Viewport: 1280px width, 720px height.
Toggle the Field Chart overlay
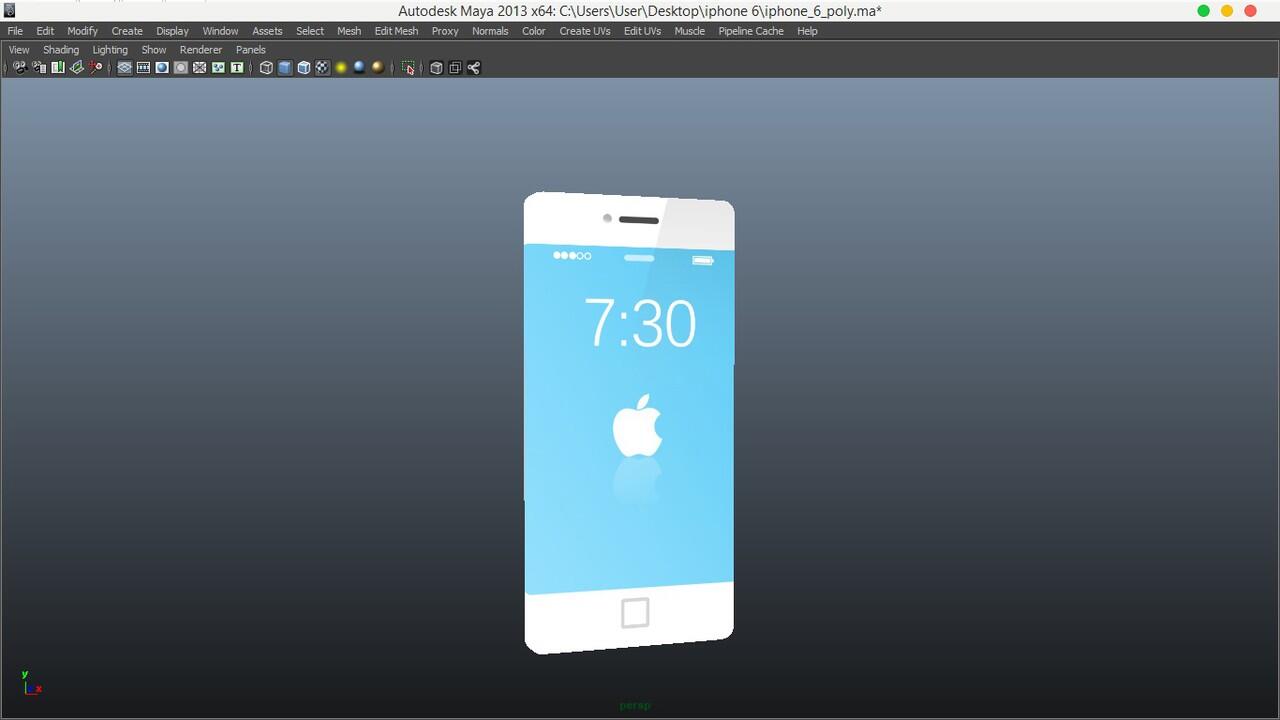pos(199,68)
